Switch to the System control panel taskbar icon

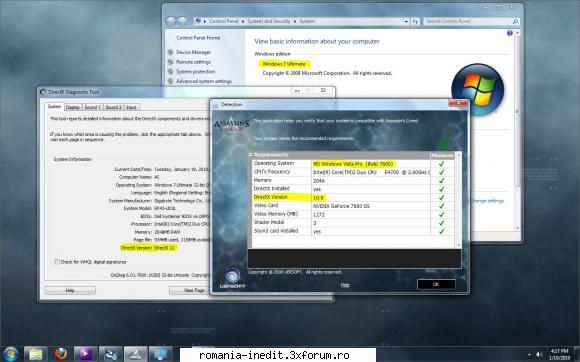pos(161,354)
